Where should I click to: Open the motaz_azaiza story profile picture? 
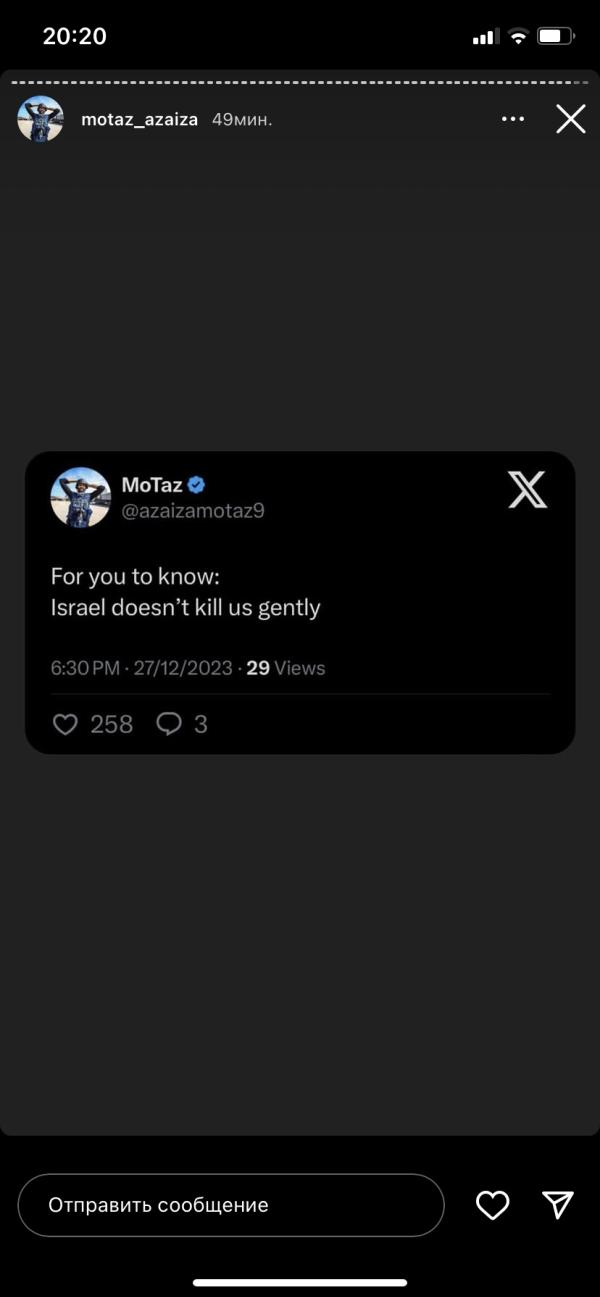tap(40, 119)
